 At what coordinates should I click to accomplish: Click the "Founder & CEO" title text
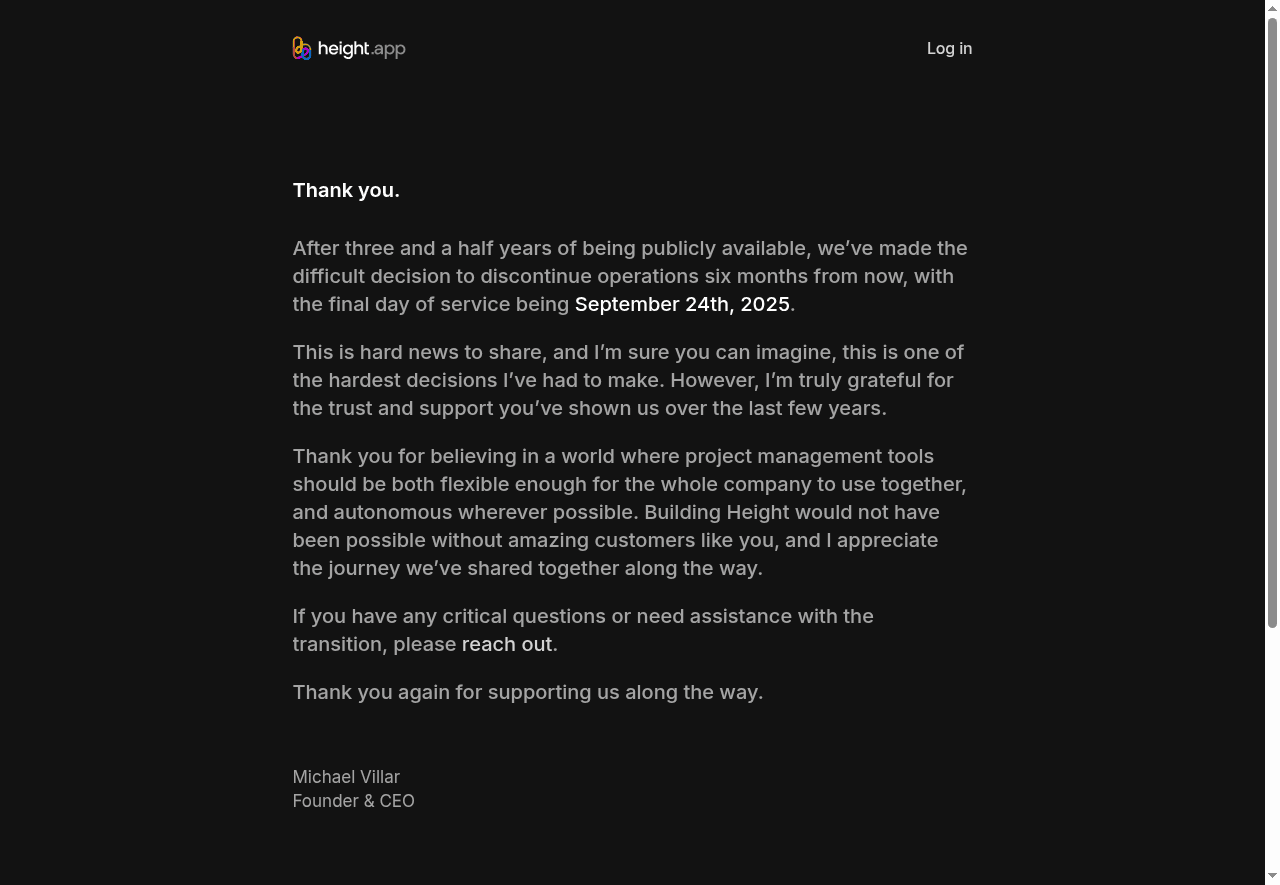353,801
